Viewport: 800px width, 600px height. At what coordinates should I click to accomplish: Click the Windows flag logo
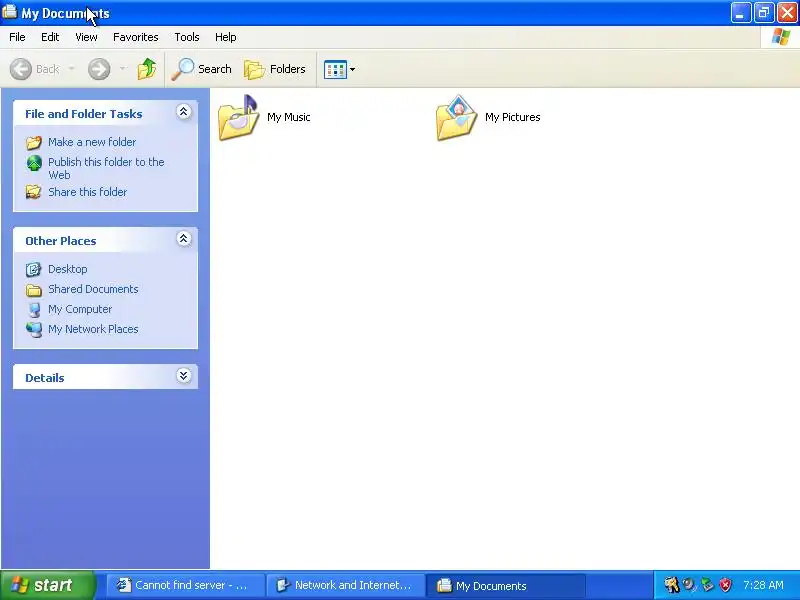pos(780,37)
